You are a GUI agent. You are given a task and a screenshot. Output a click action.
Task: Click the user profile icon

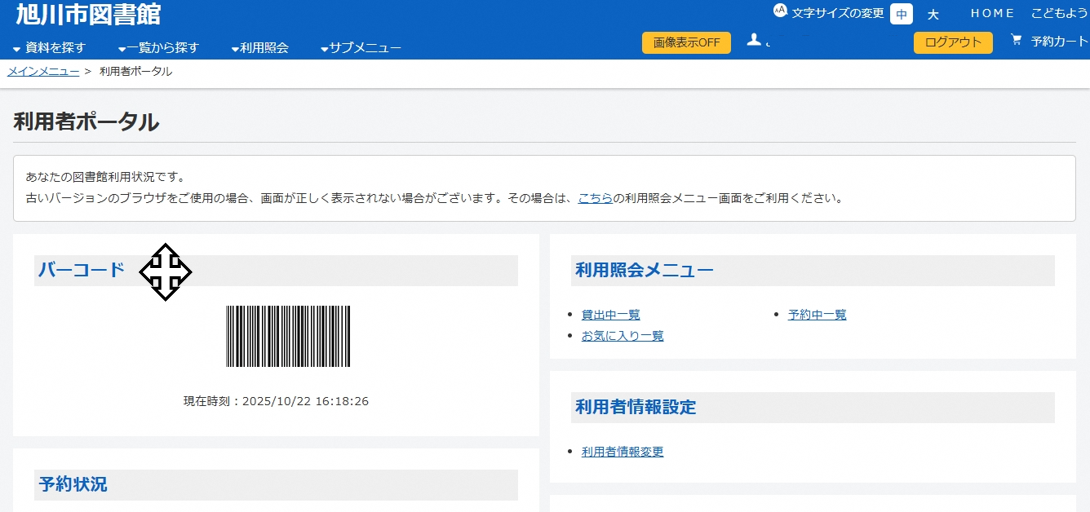753,40
